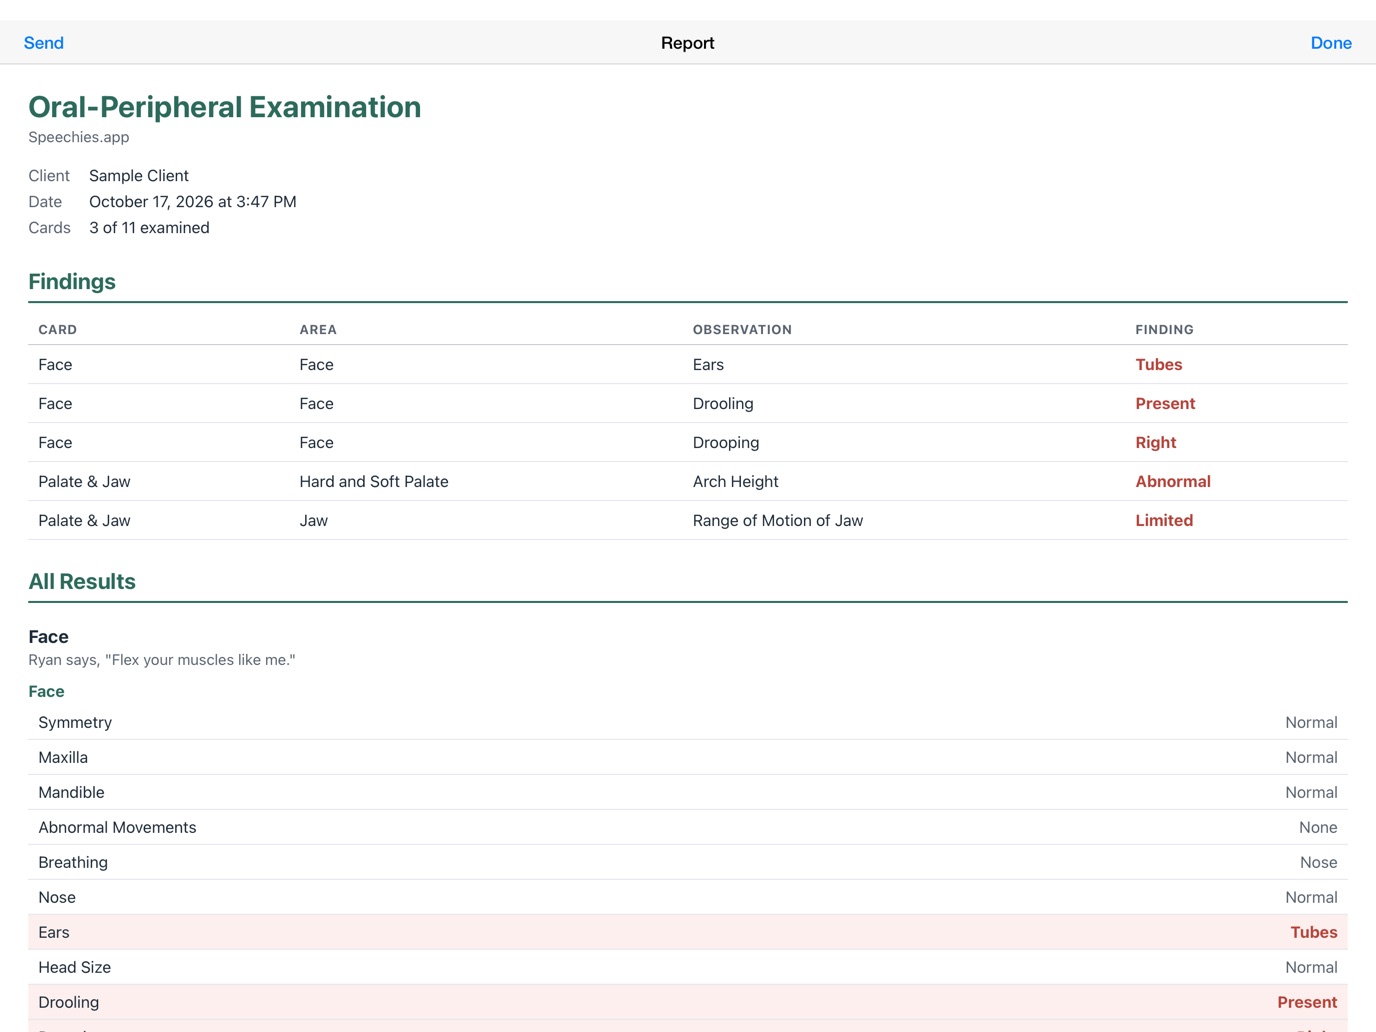
Task: Click the Drooping observation in Findings table
Action: (x=725, y=443)
